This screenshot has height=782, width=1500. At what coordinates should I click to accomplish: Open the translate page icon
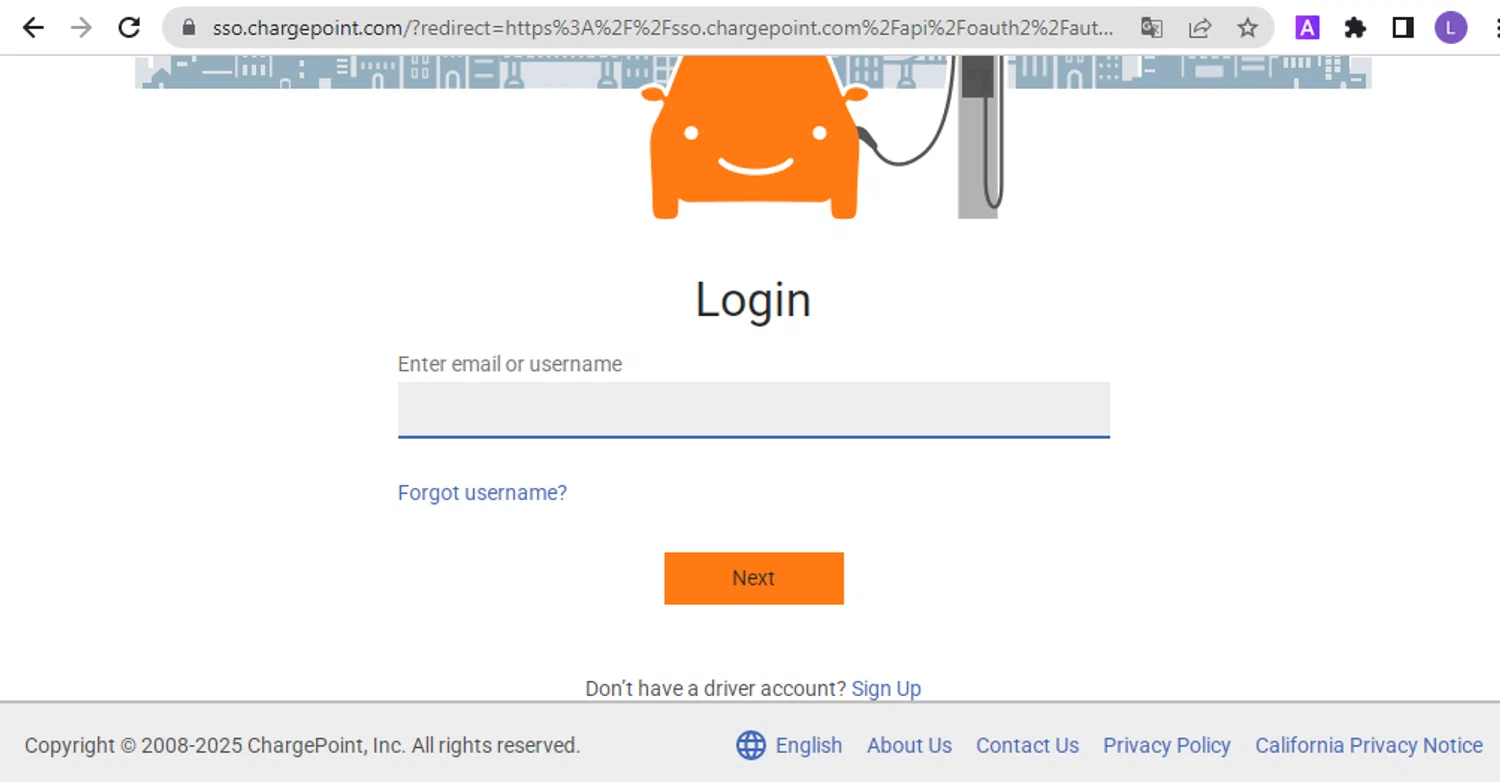click(x=1152, y=28)
